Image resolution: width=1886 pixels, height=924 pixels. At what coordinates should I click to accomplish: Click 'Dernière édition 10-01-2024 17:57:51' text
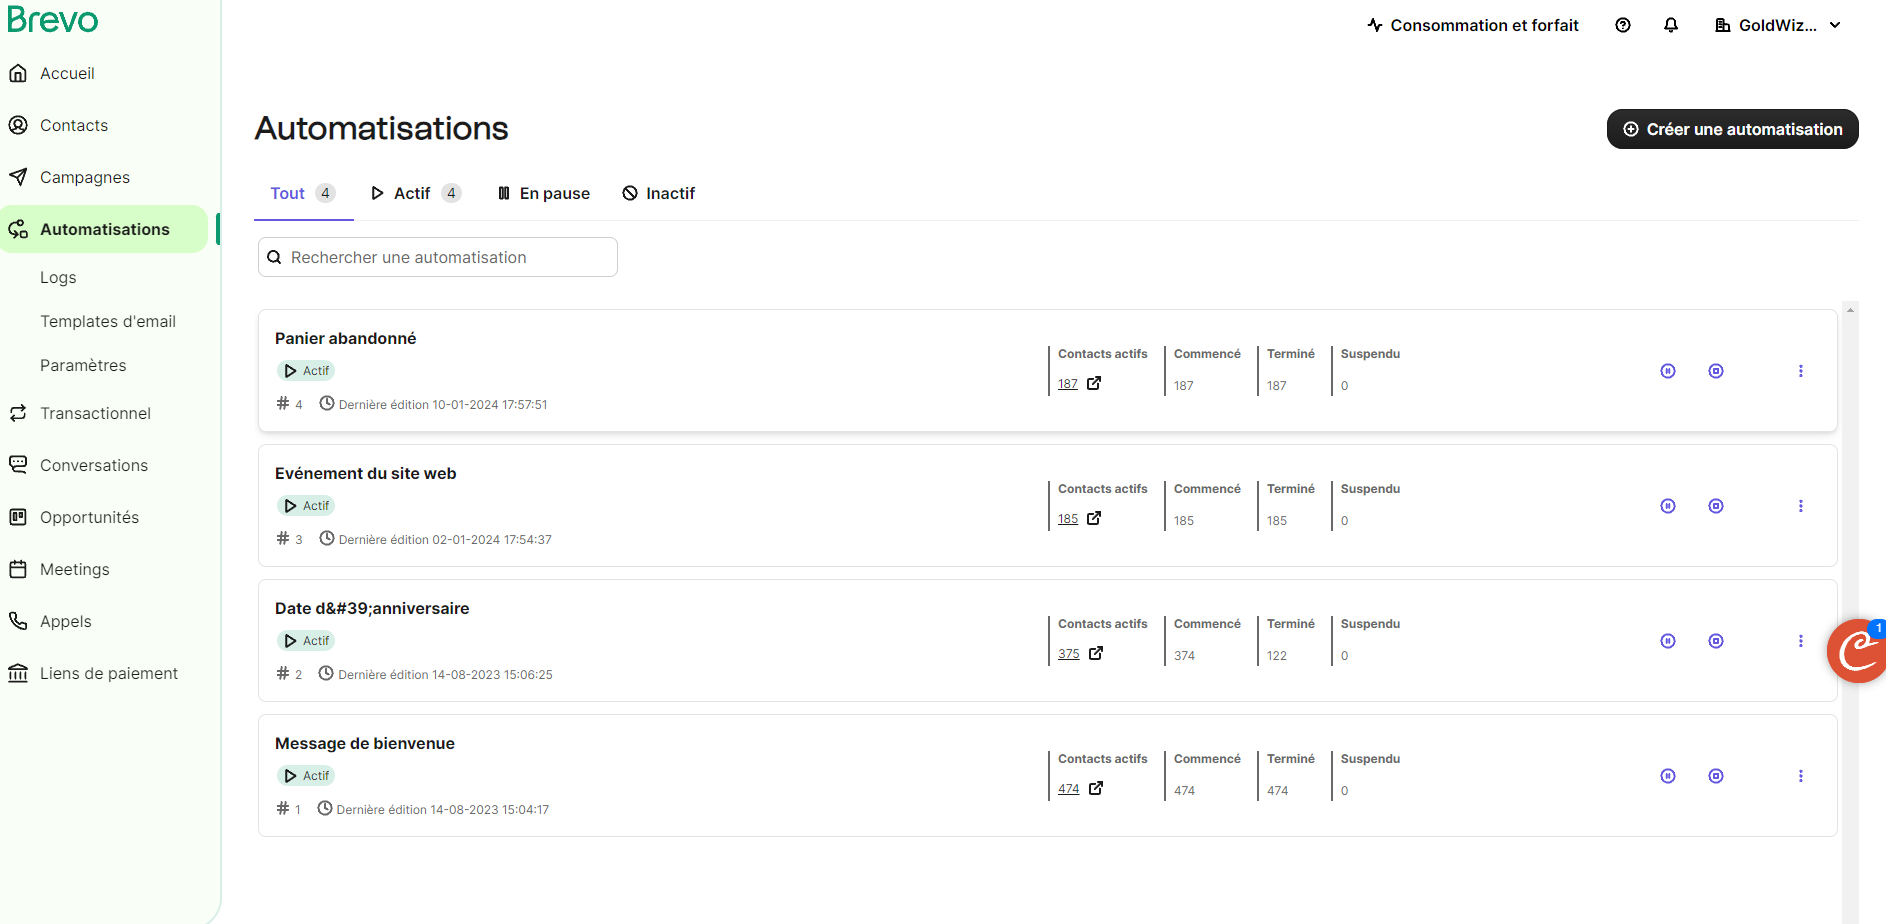coord(443,405)
